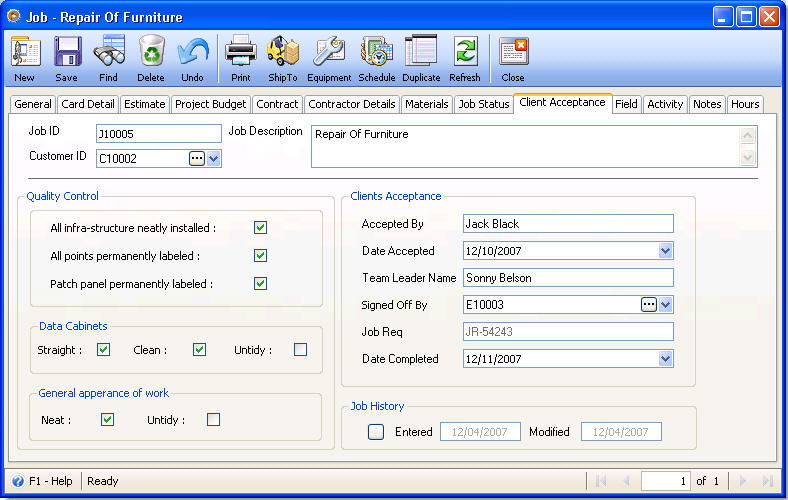Viewport: 788px width, 500px height.
Task: Select the Contract tab
Action: pyautogui.click(x=277, y=105)
